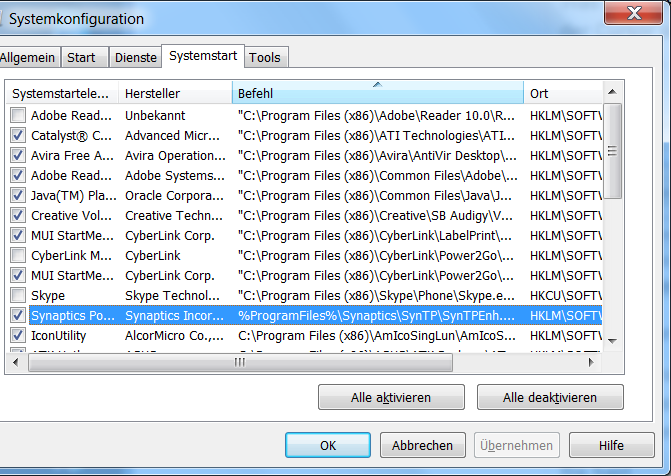The height and width of the screenshot is (476, 671).
Task: Open the Tools tab
Action: click(265, 58)
